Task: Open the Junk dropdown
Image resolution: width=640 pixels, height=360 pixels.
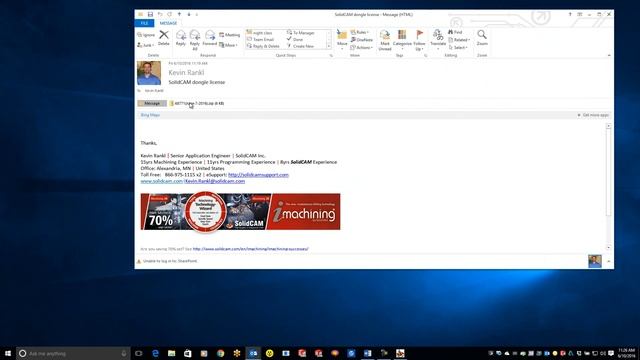Action: [x=145, y=45]
